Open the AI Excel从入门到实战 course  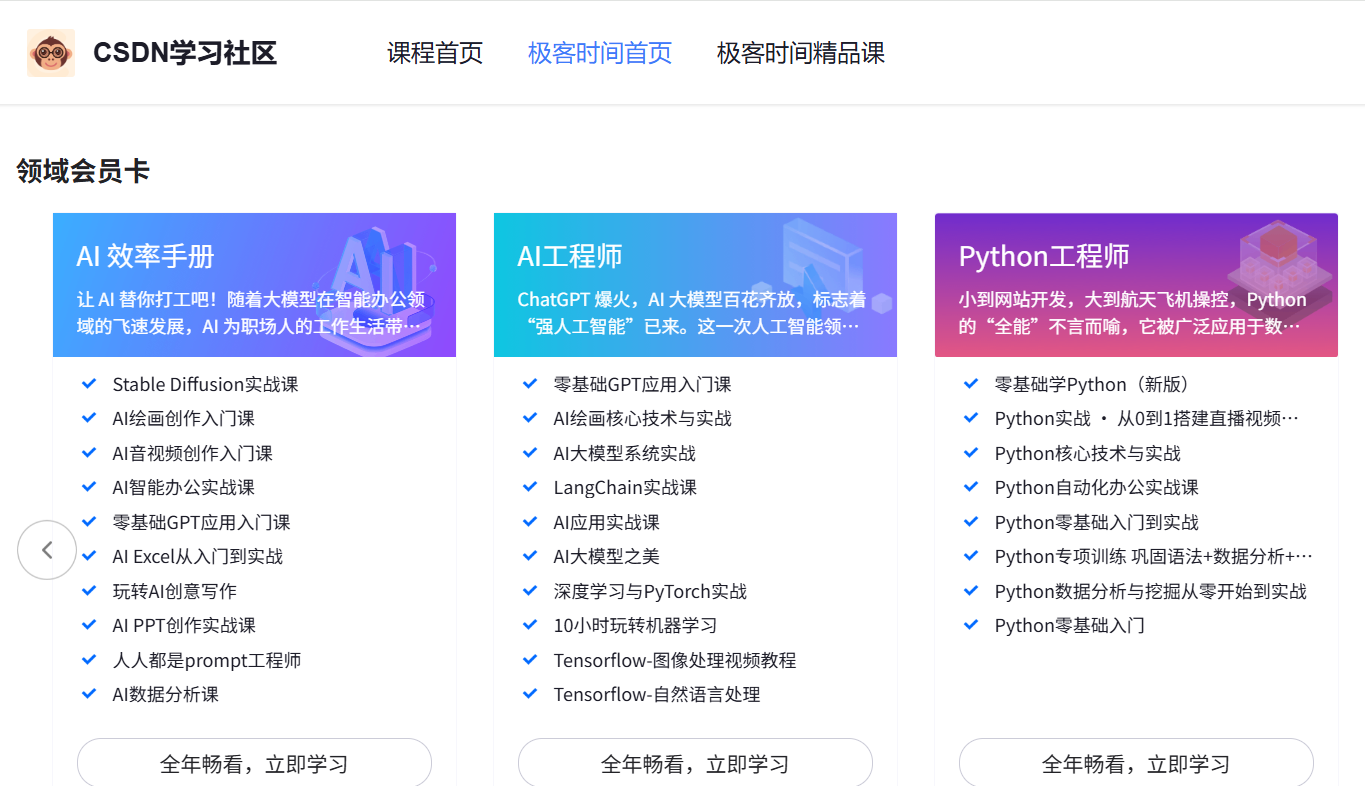198,556
